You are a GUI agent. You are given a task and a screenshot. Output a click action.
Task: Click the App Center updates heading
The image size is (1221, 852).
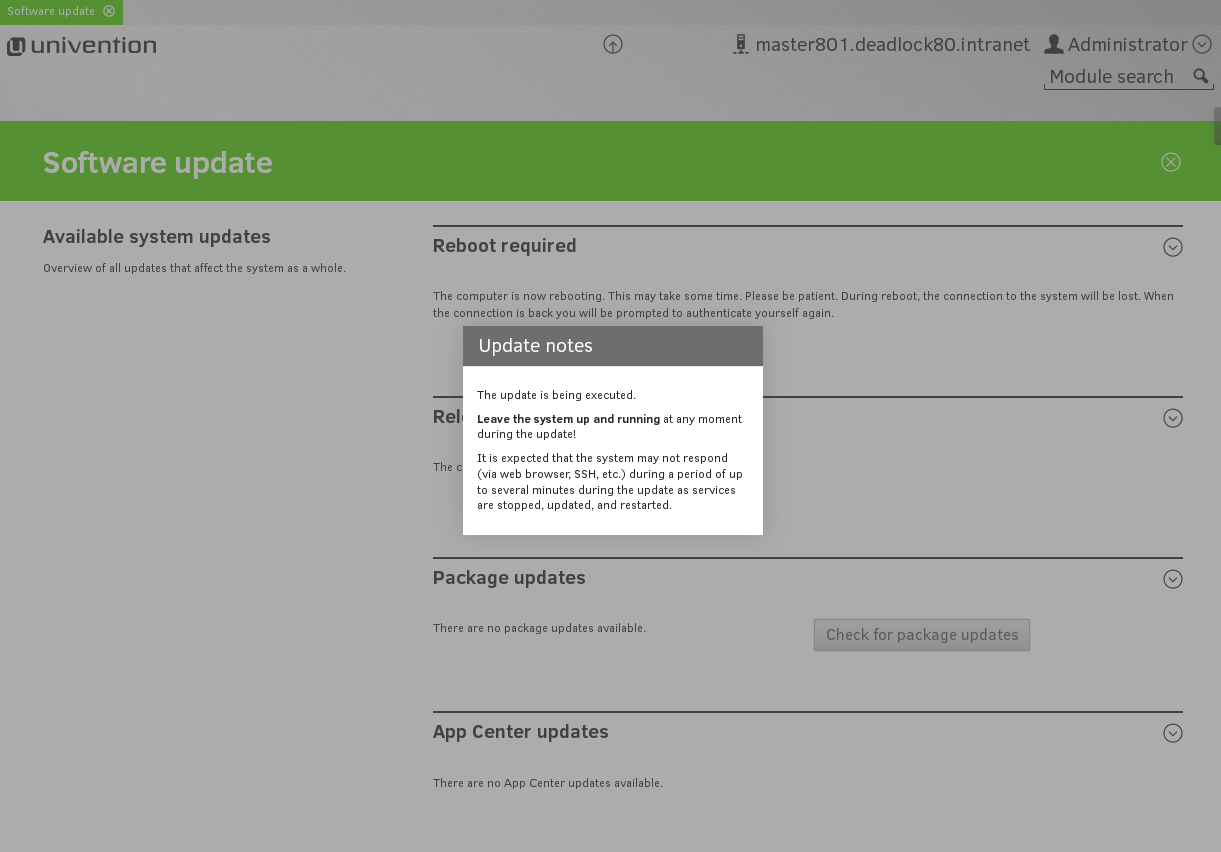tap(520, 732)
